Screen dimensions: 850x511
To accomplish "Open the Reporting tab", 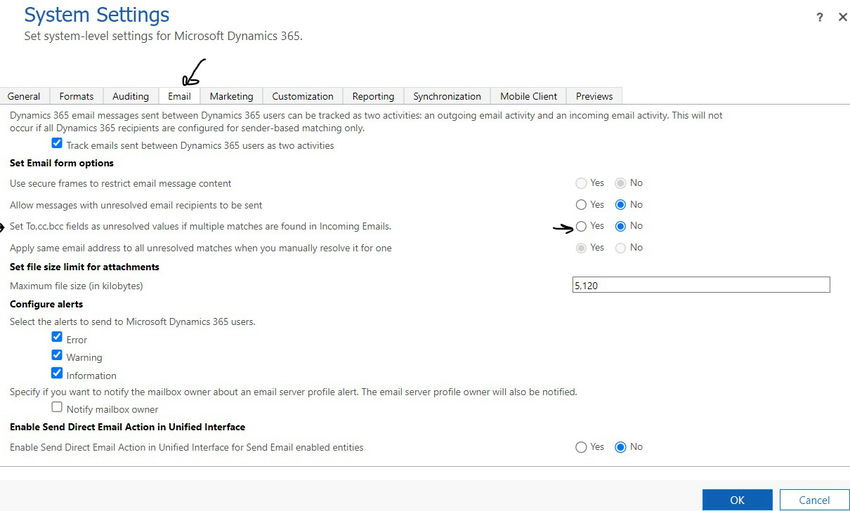I will coord(373,96).
